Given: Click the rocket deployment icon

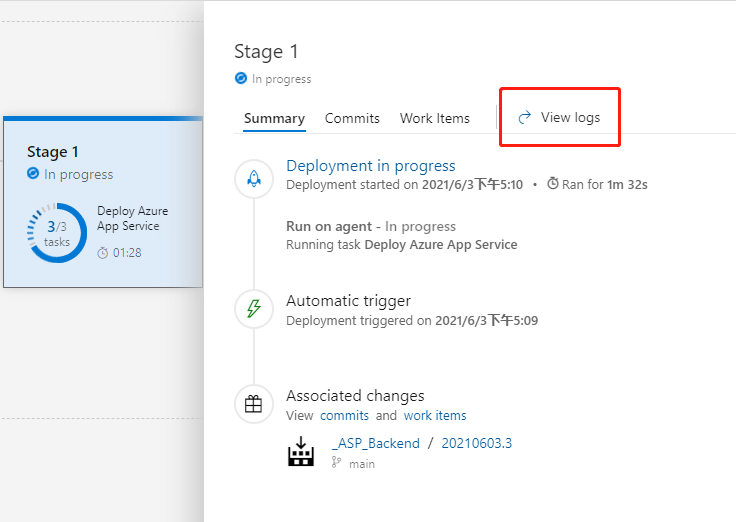Looking at the screenshot, I should pyautogui.click(x=254, y=179).
